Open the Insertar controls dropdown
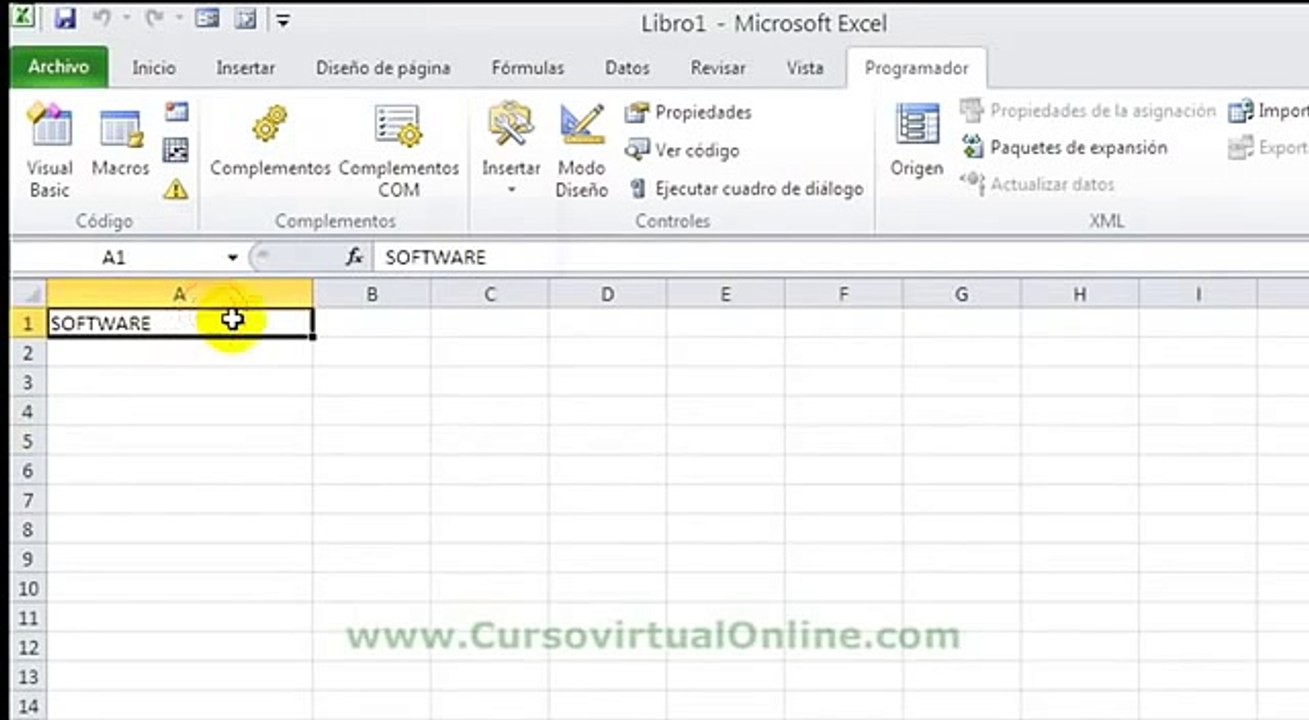Screen dimensions: 1309x720 click(x=511, y=150)
